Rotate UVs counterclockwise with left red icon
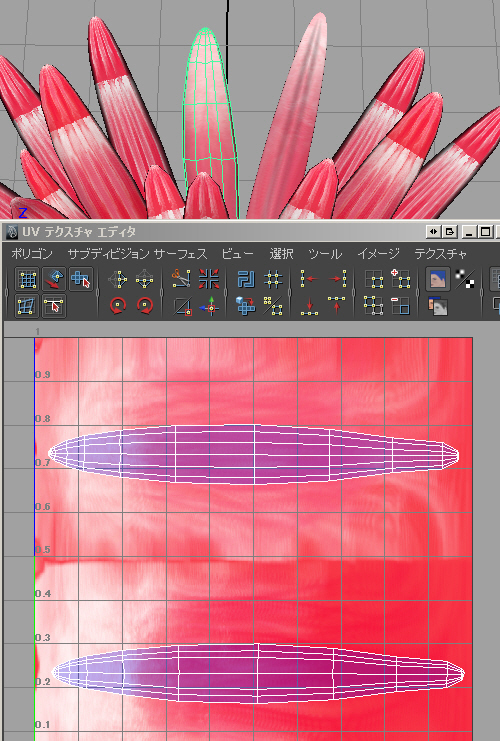This screenshot has height=741, width=500. click(118, 306)
